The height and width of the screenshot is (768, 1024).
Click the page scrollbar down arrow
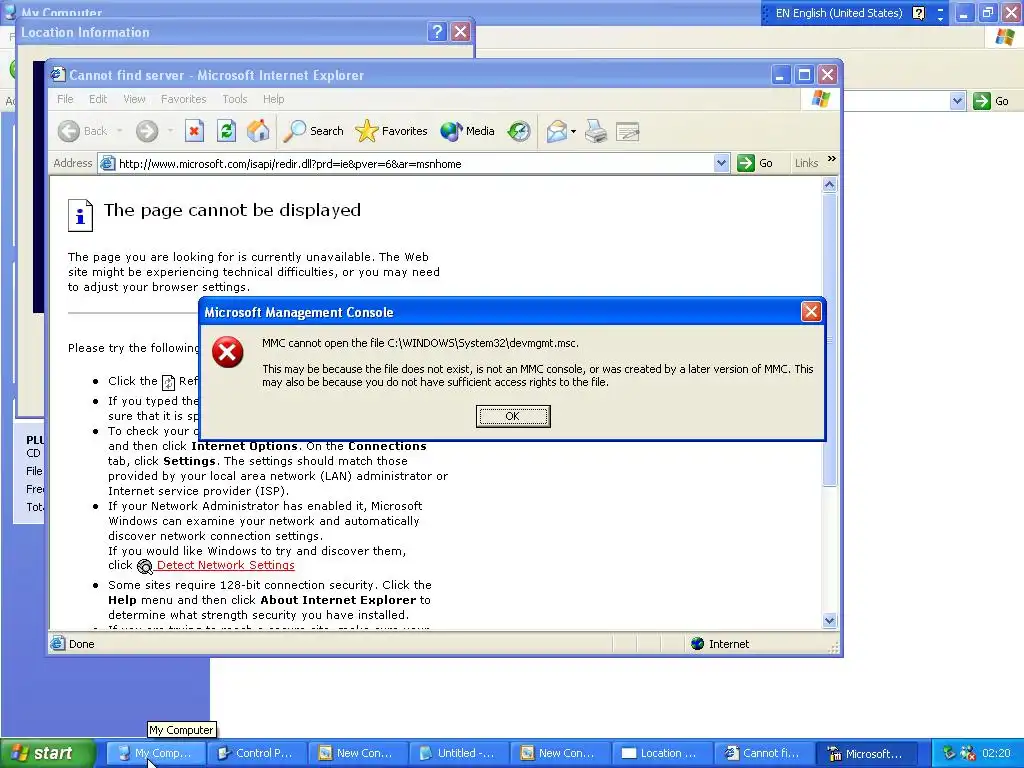829,620
